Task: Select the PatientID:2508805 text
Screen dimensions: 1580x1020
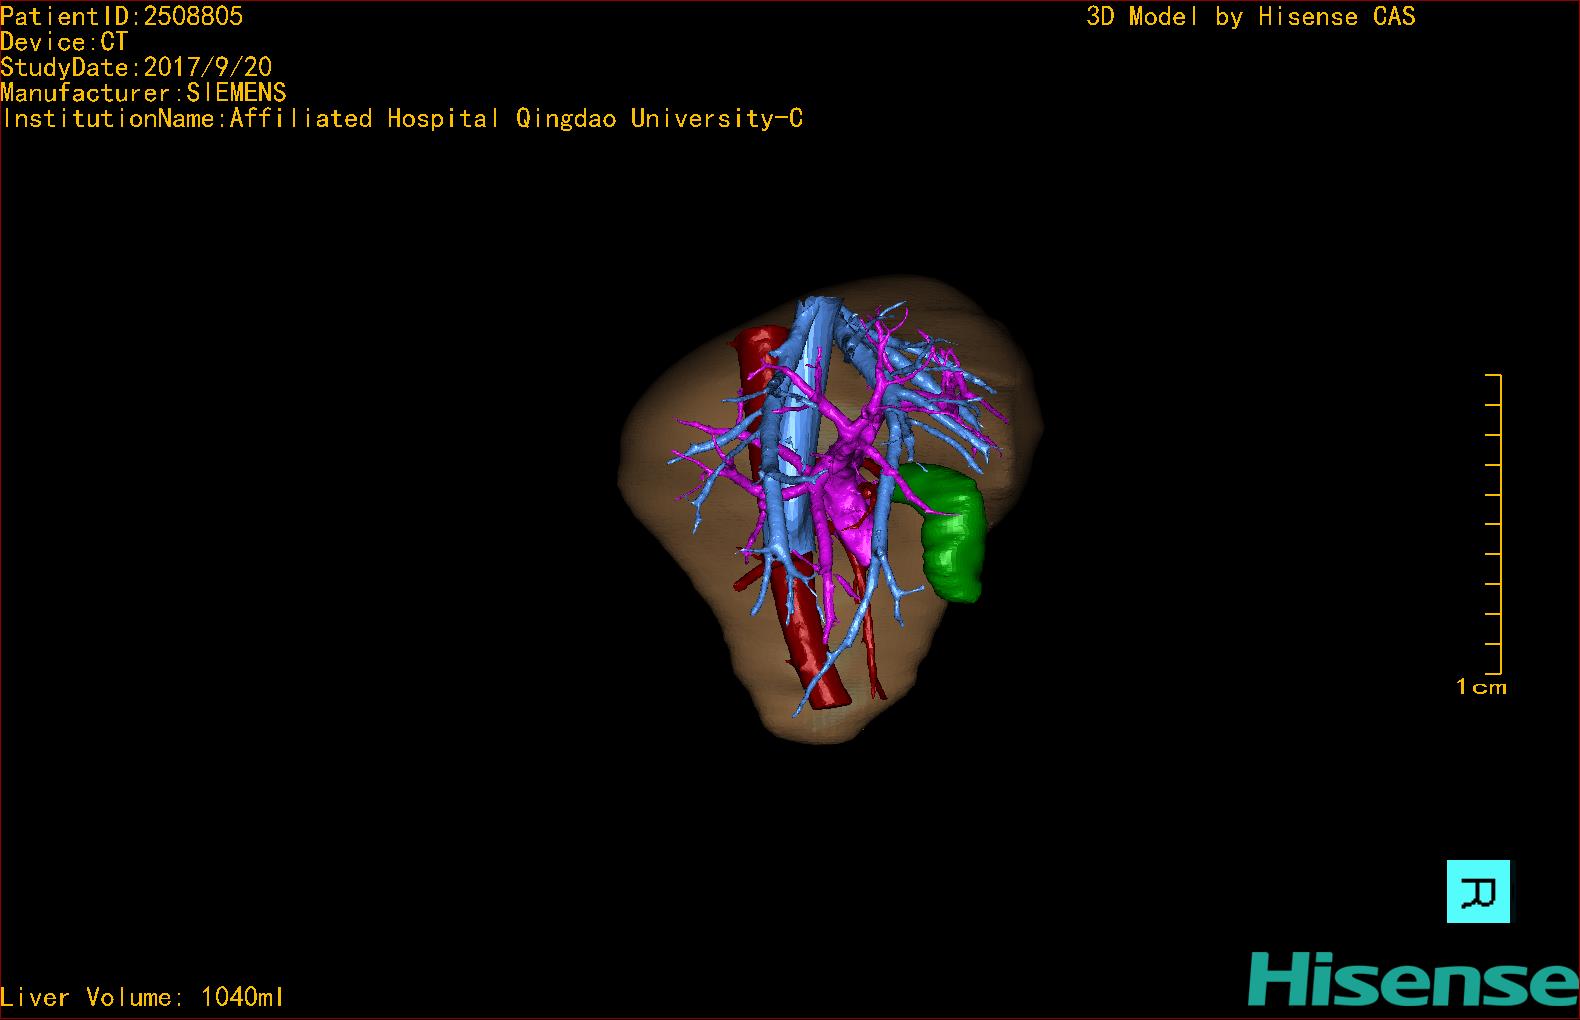Action: click(122, 16)
